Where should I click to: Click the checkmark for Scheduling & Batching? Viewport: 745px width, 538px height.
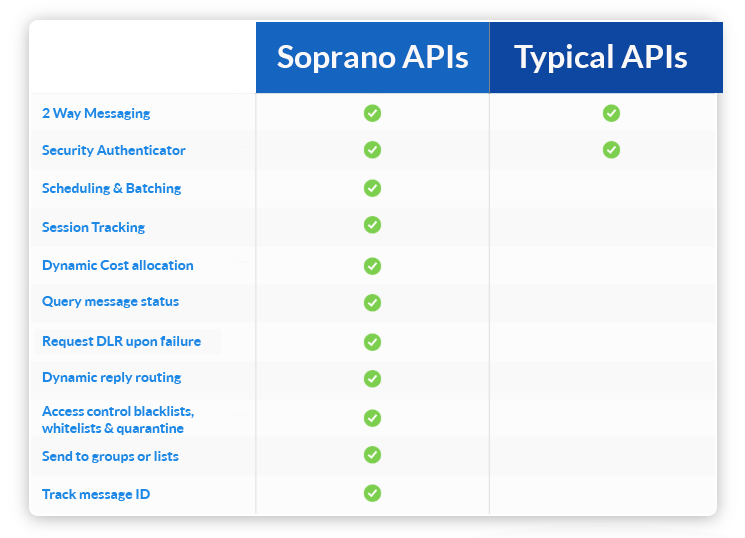click(x=372, y=188)
